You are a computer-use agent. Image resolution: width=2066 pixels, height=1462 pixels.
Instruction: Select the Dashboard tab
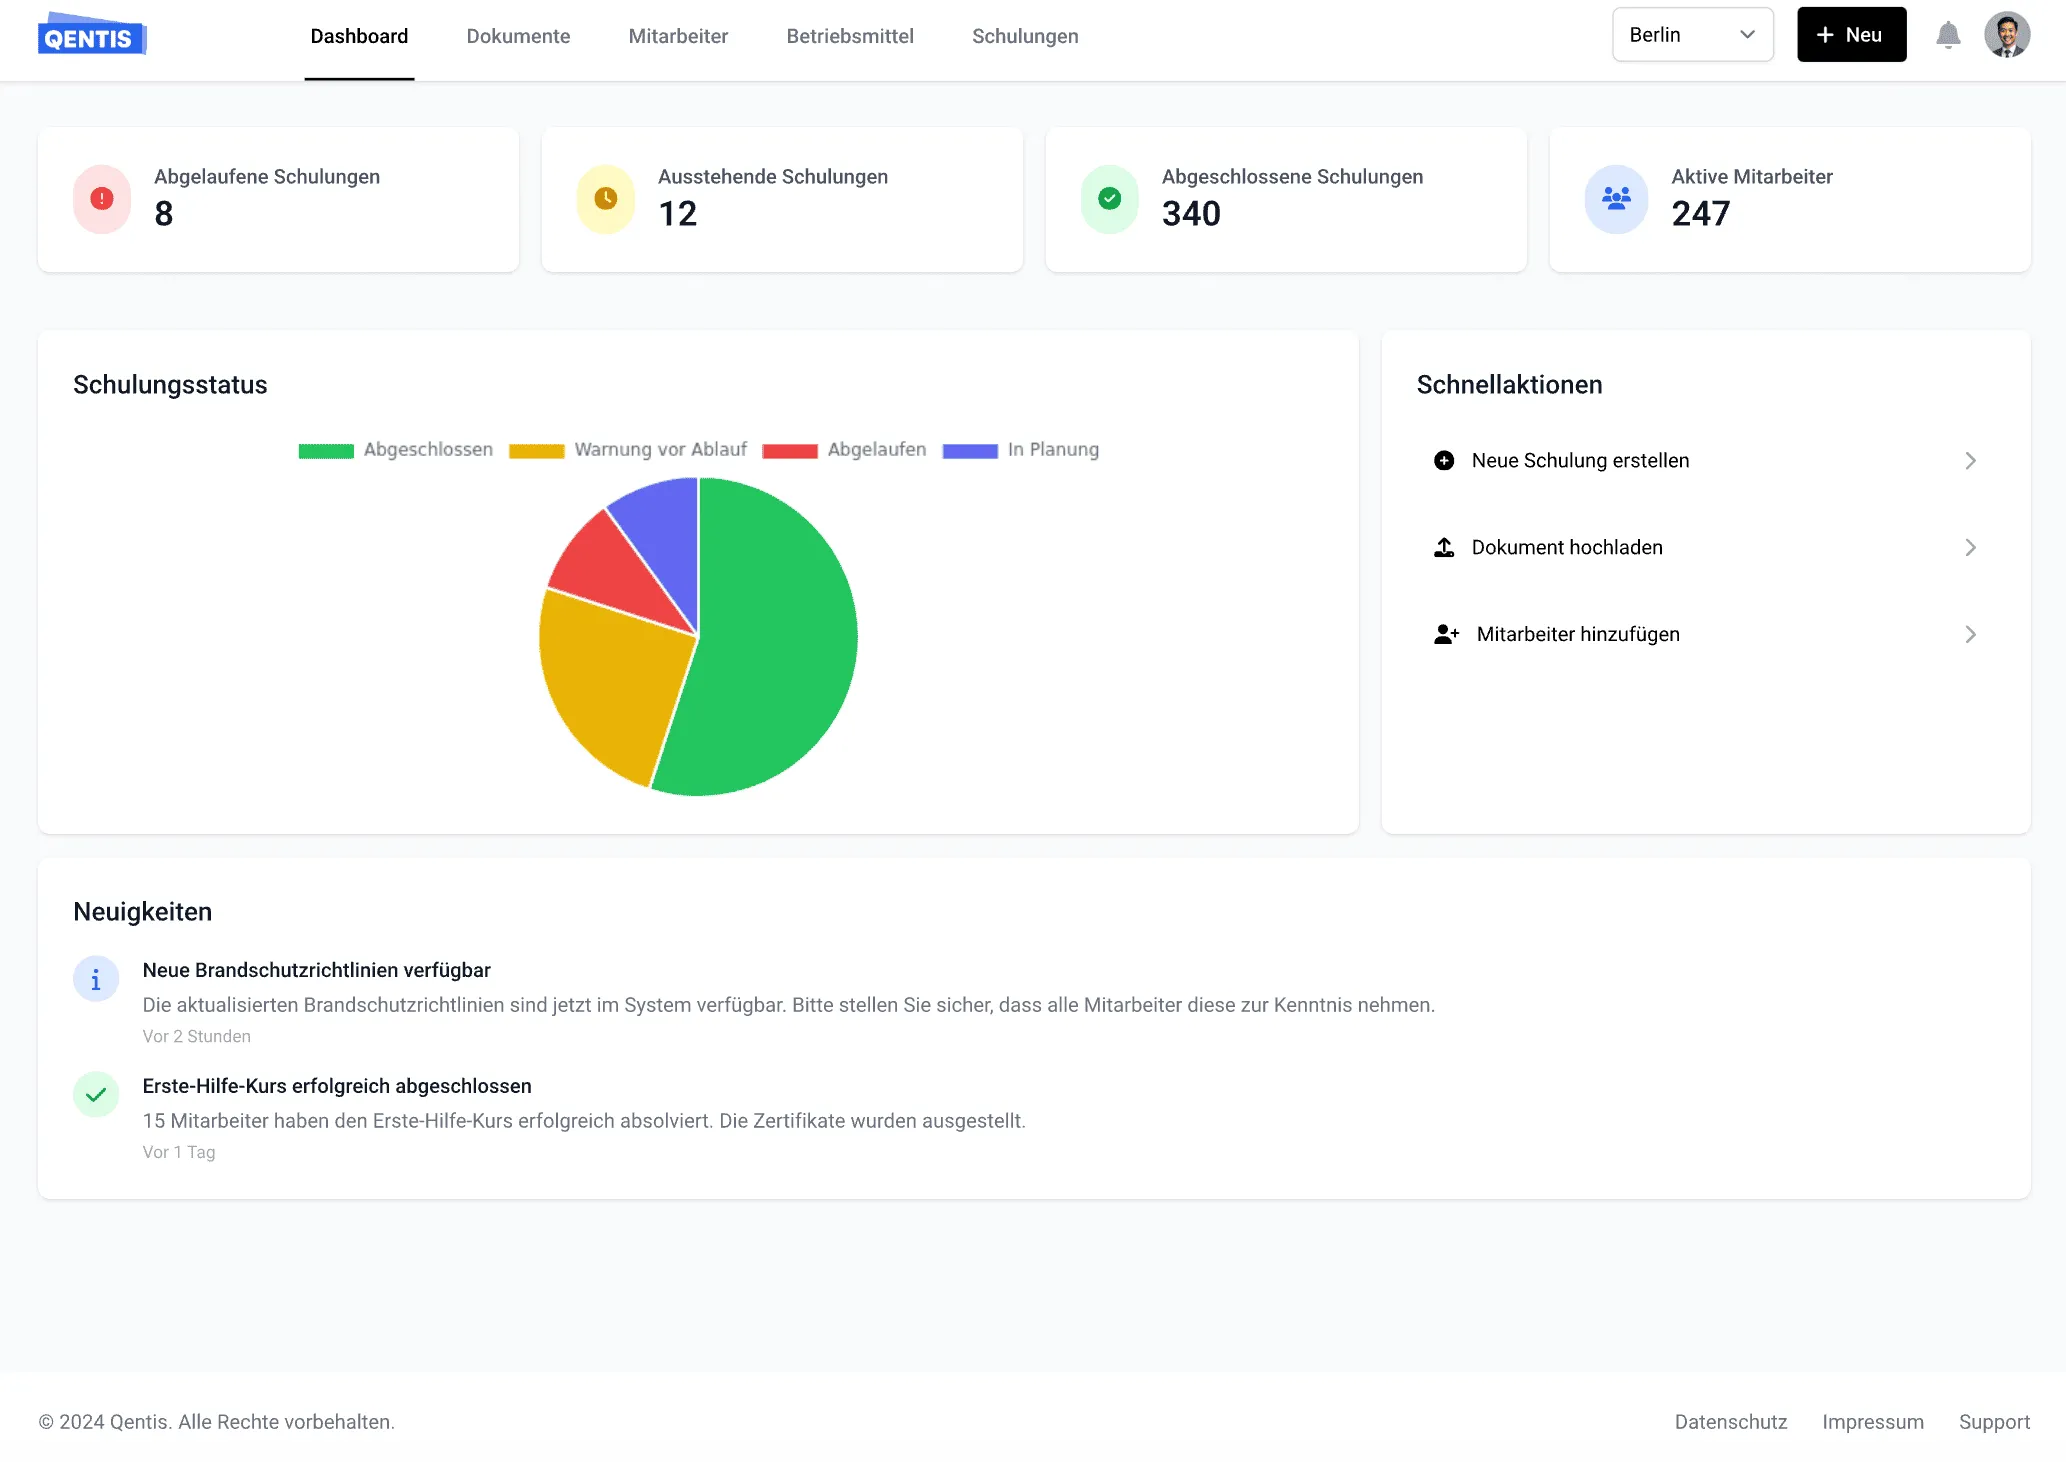pos(359,36)
